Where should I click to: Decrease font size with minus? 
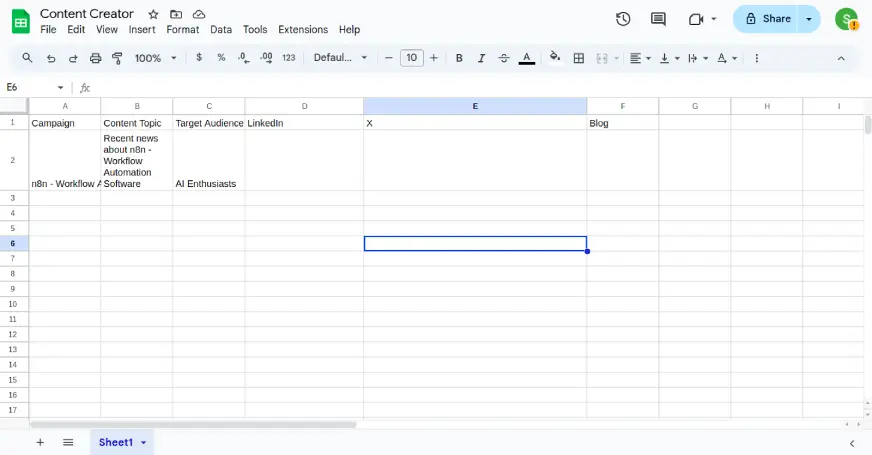click(x=389, y=58)
